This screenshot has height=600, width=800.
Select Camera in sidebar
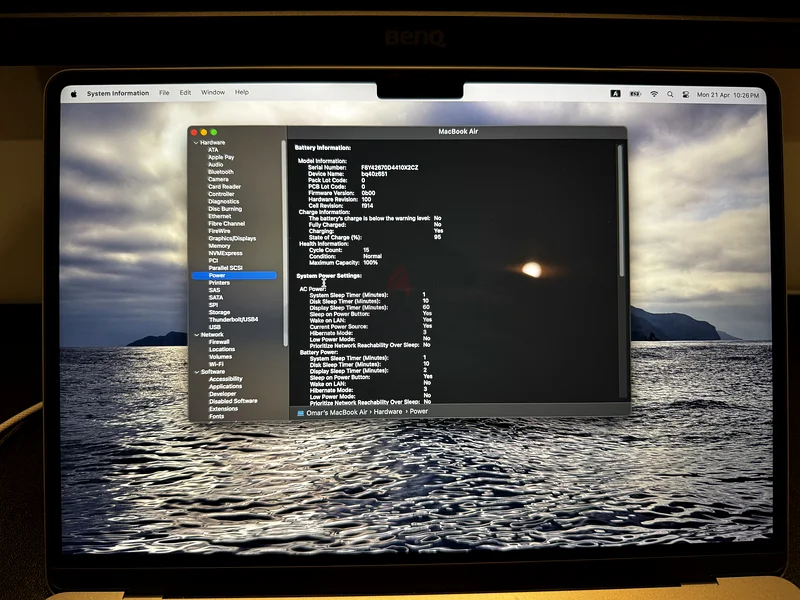click(x=218, y=180)
